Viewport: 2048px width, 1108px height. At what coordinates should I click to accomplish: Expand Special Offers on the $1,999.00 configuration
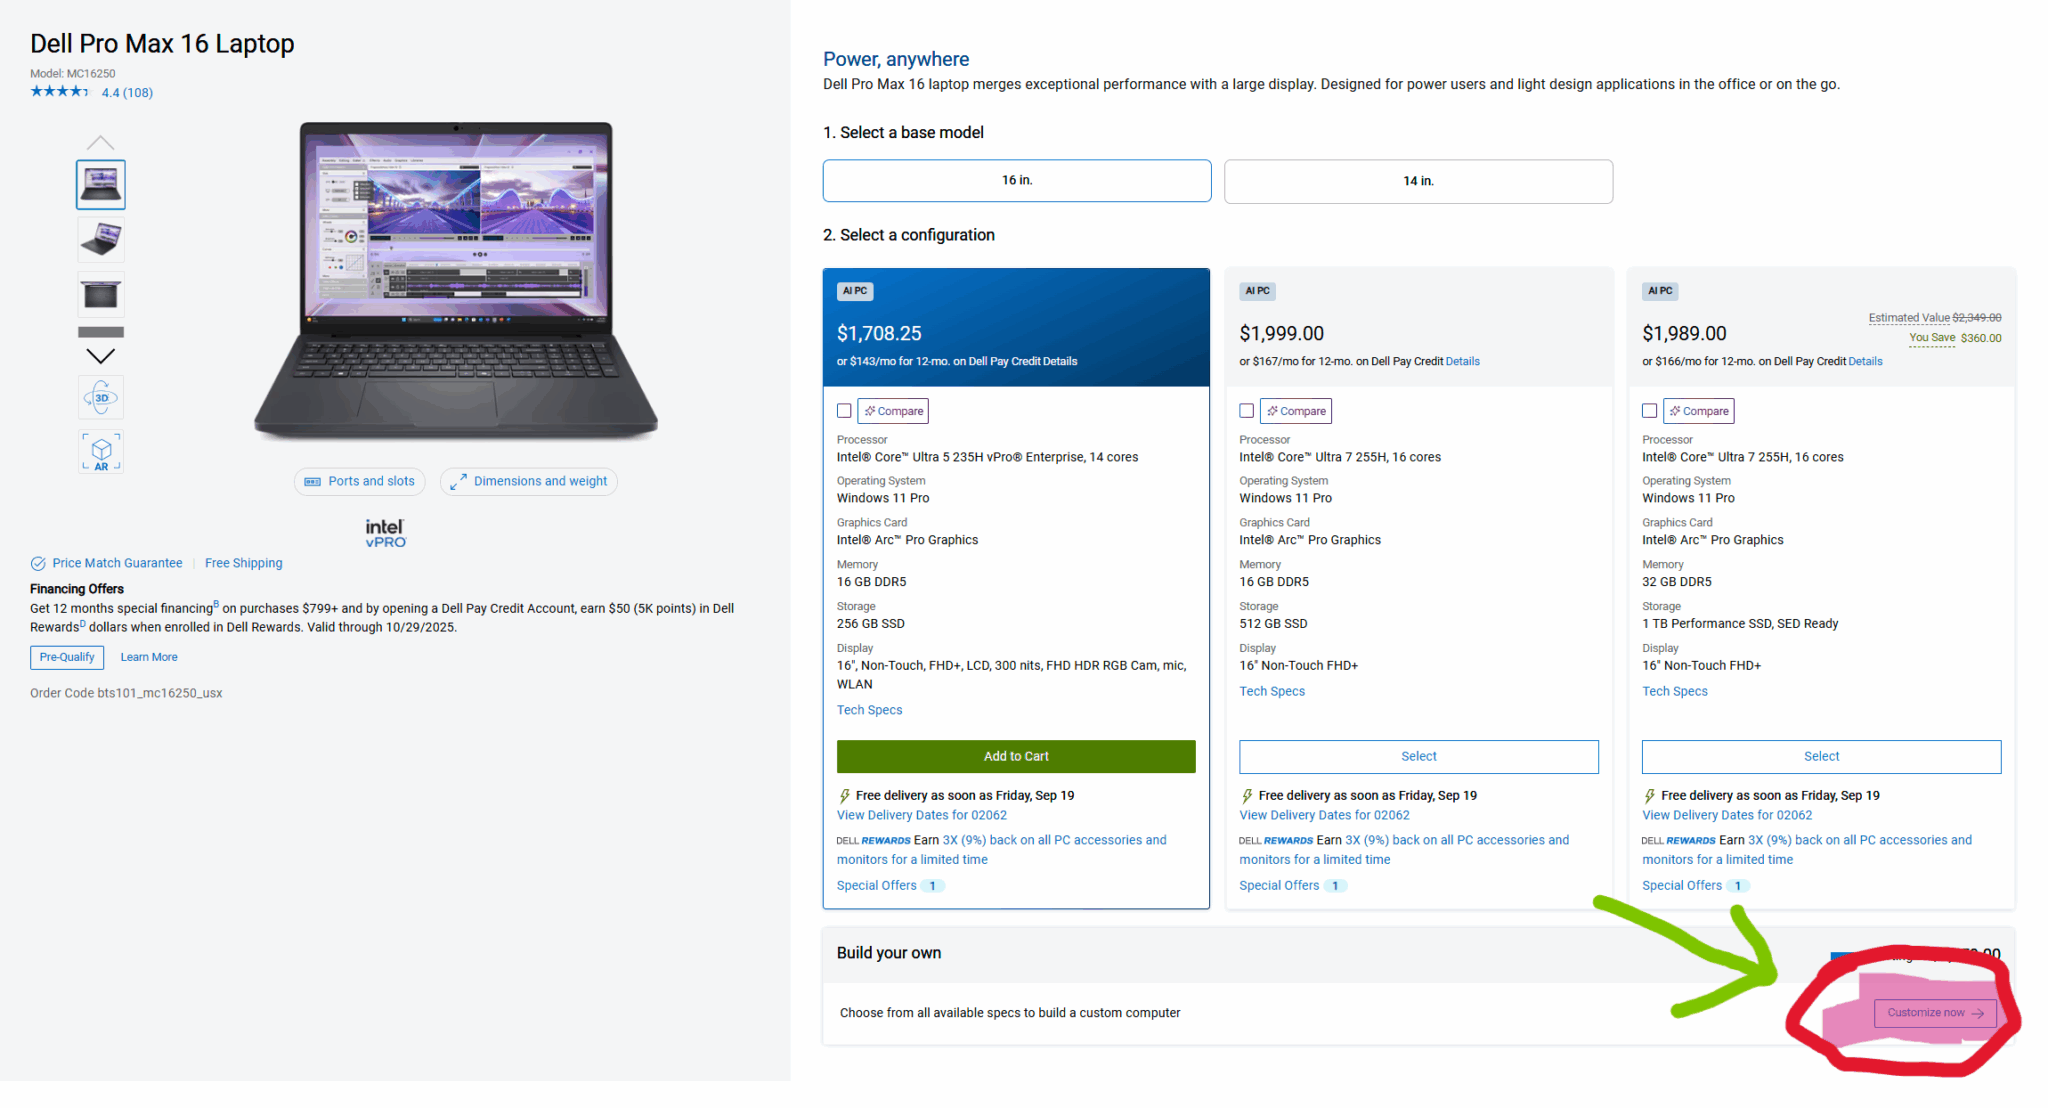(x=1279, y=886)
